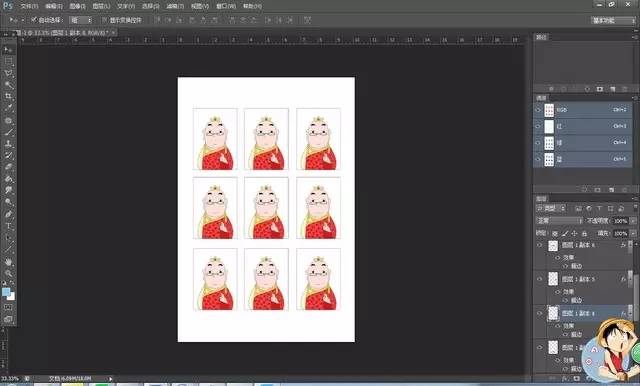Change screen mode icon in toolbox

[x=8, y=319]
